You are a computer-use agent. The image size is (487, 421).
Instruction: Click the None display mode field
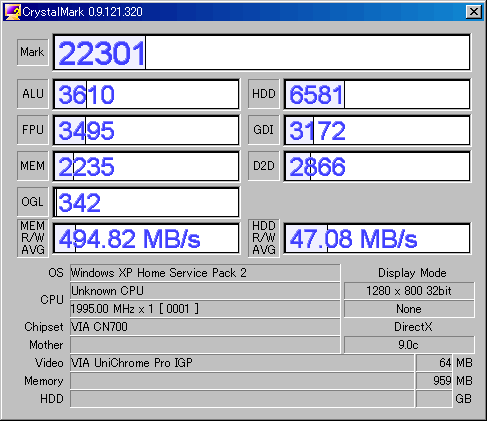(409, 309)
